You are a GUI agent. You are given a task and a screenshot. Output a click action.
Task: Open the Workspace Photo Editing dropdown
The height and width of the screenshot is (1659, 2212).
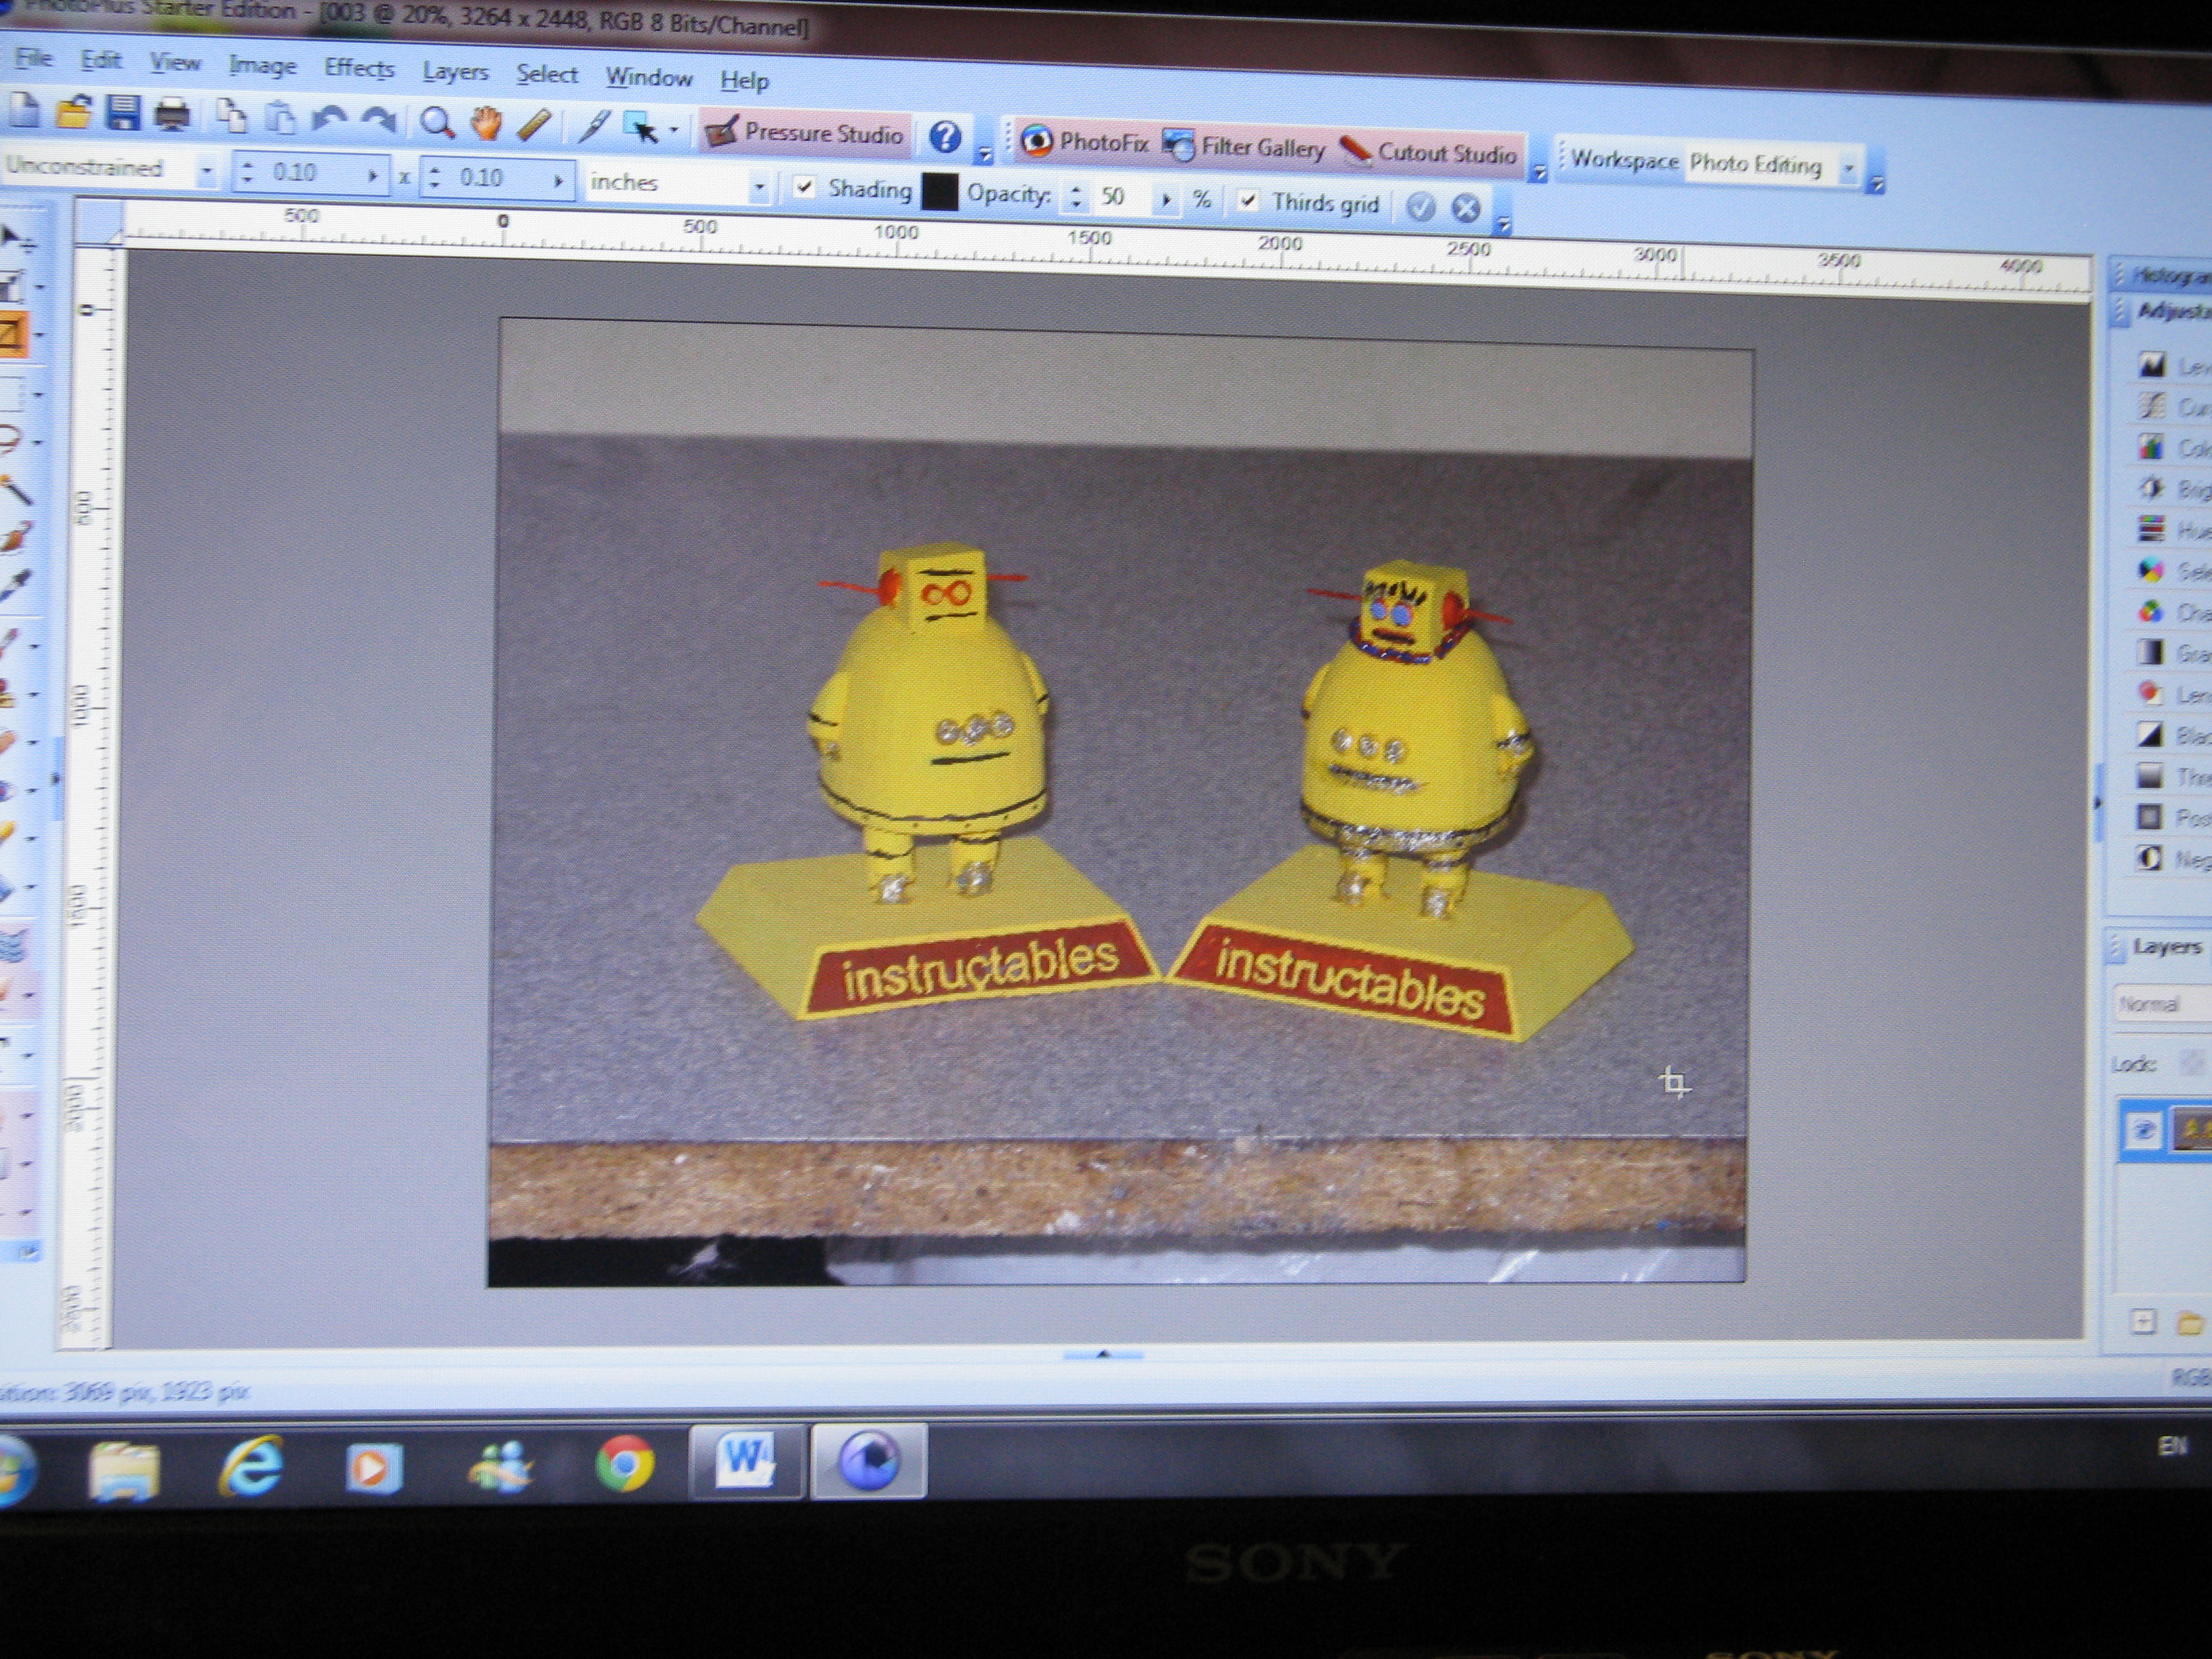(1849, 169)
